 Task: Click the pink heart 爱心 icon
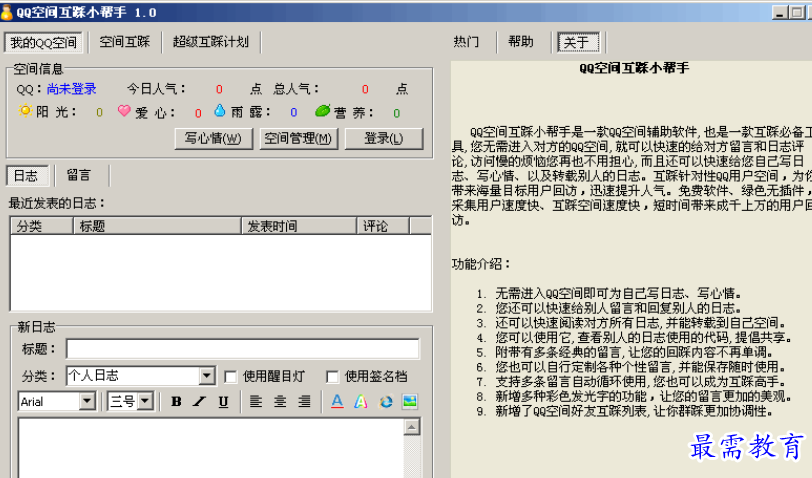tap(124, 110)
